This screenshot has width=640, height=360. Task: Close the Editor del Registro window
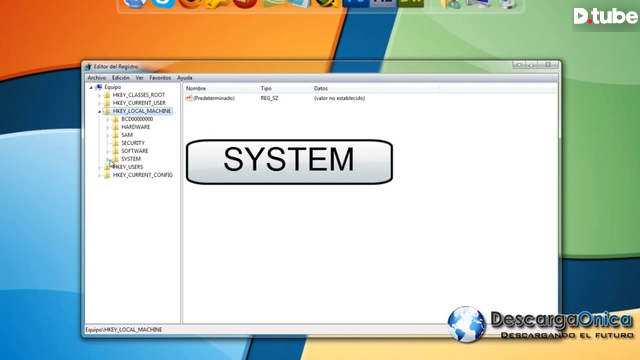click(548, 65)
